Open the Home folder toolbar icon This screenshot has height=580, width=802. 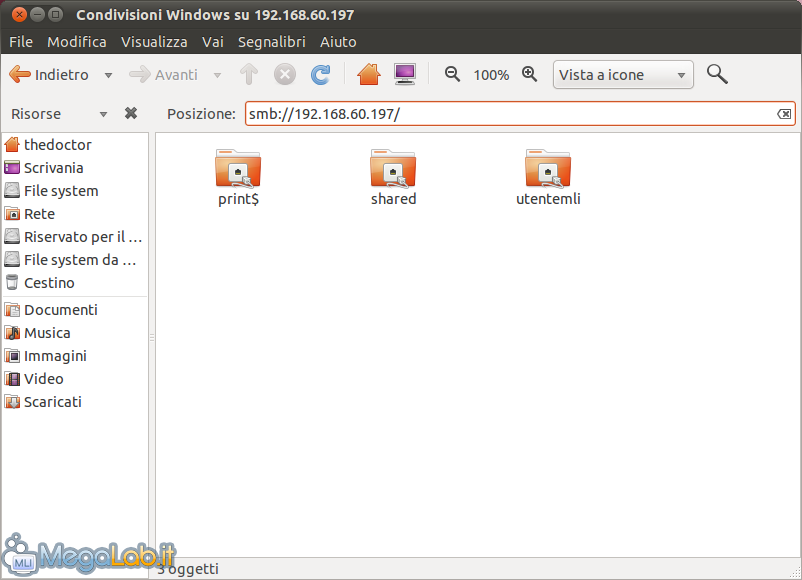[369, 75]
